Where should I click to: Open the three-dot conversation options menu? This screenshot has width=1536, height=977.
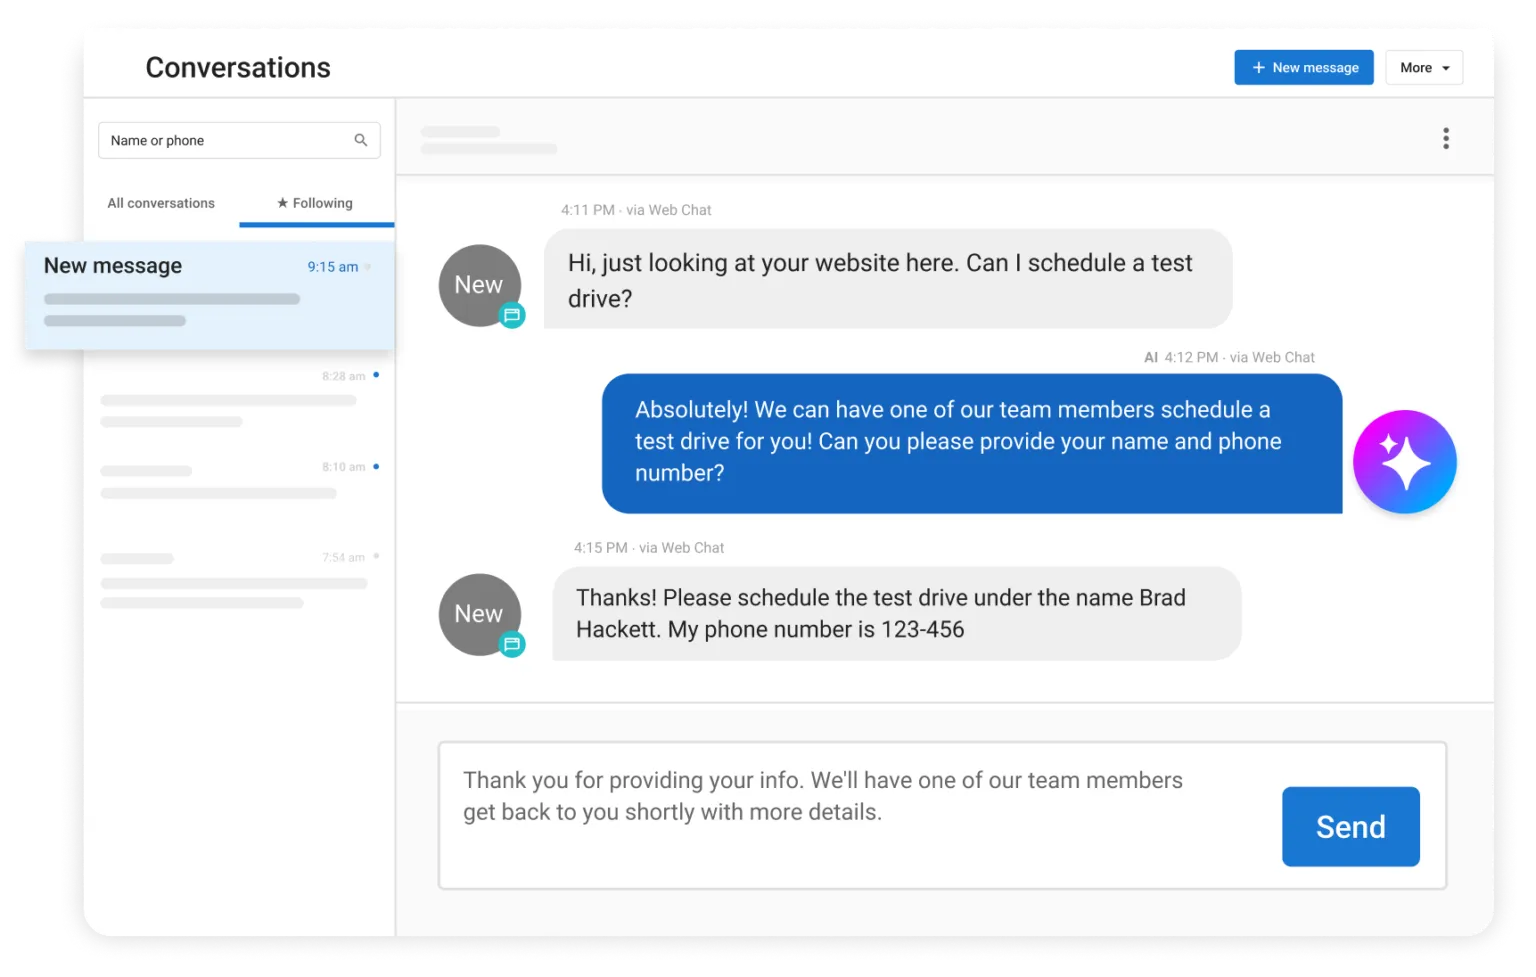click(x=1446, y=138)
